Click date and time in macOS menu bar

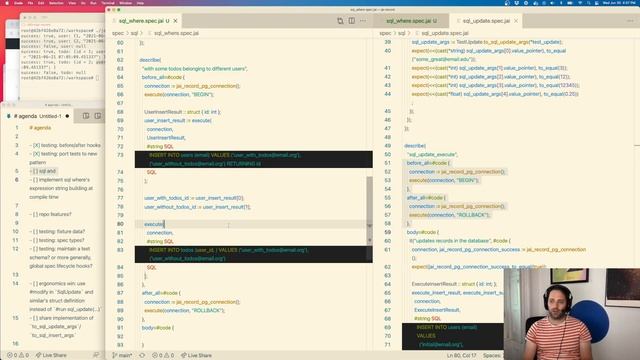(619, 3)
